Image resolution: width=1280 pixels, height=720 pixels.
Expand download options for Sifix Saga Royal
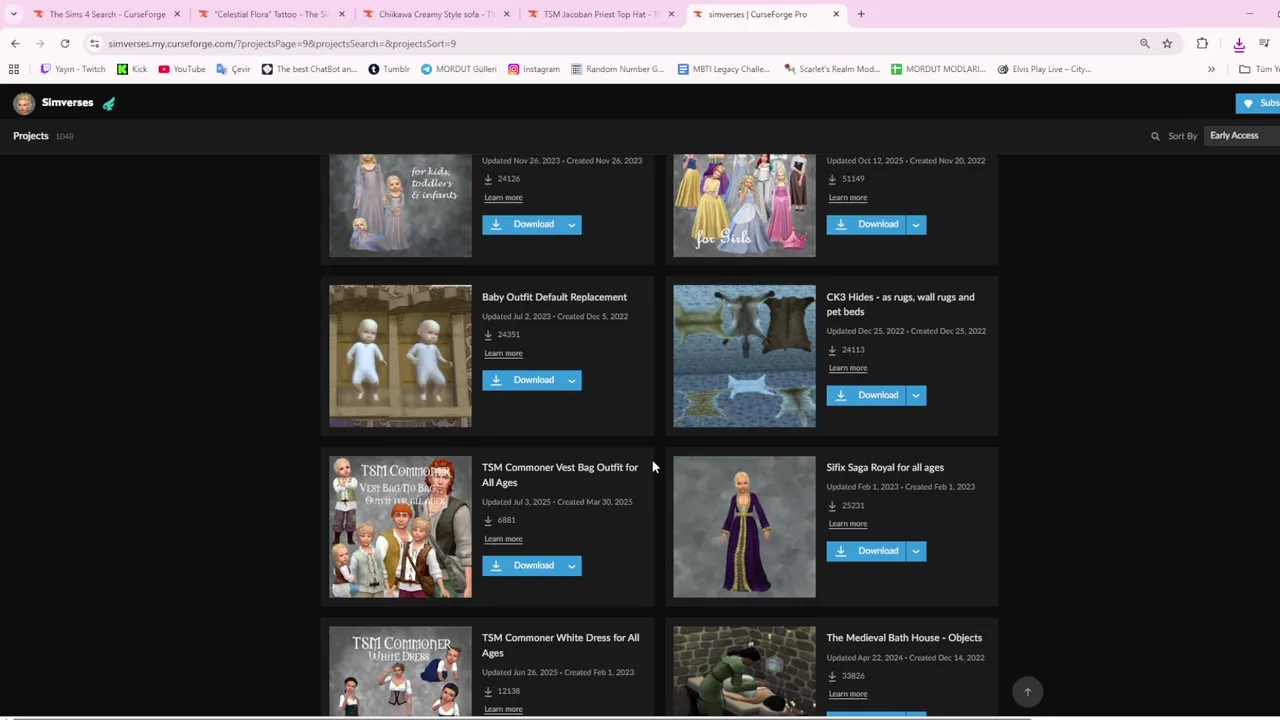(916, 551)
